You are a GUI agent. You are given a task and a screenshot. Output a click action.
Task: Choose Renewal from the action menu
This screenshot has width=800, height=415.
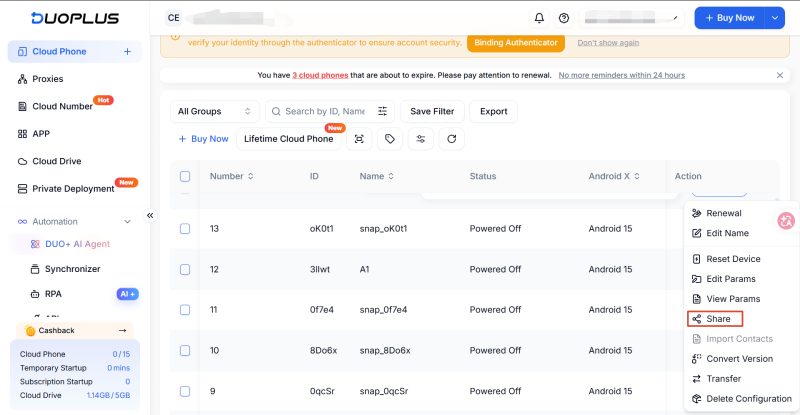(723, 213)
